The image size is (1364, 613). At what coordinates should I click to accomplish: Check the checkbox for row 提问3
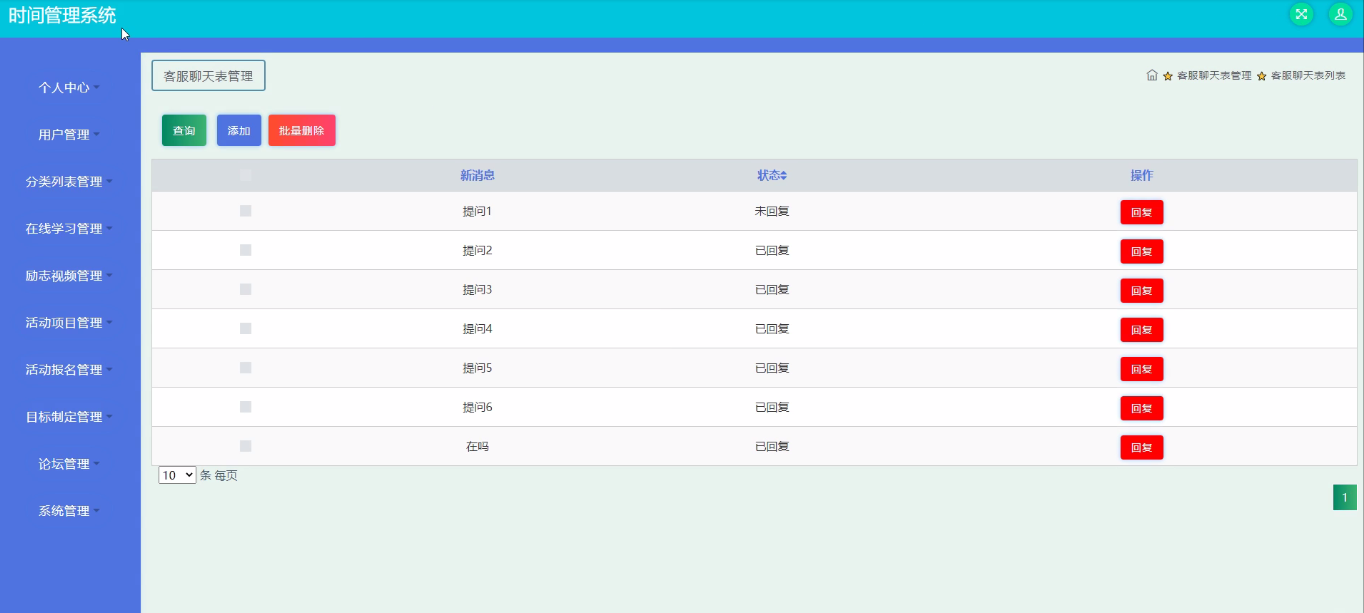[x=246, y=289]
